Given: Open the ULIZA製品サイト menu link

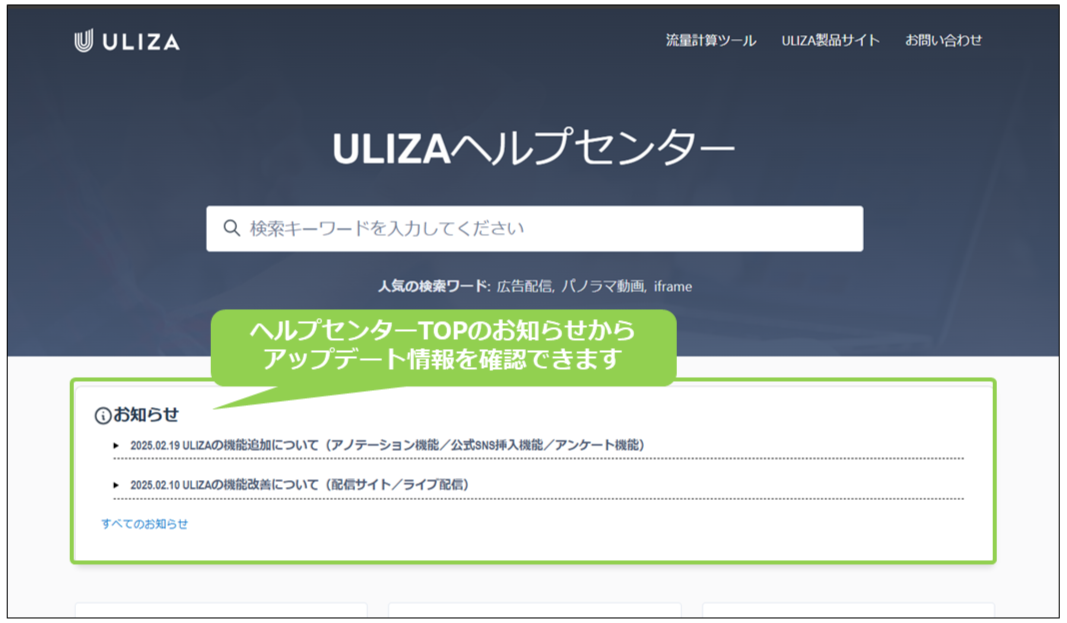Looking at the screenshot, I should (830, 41).
